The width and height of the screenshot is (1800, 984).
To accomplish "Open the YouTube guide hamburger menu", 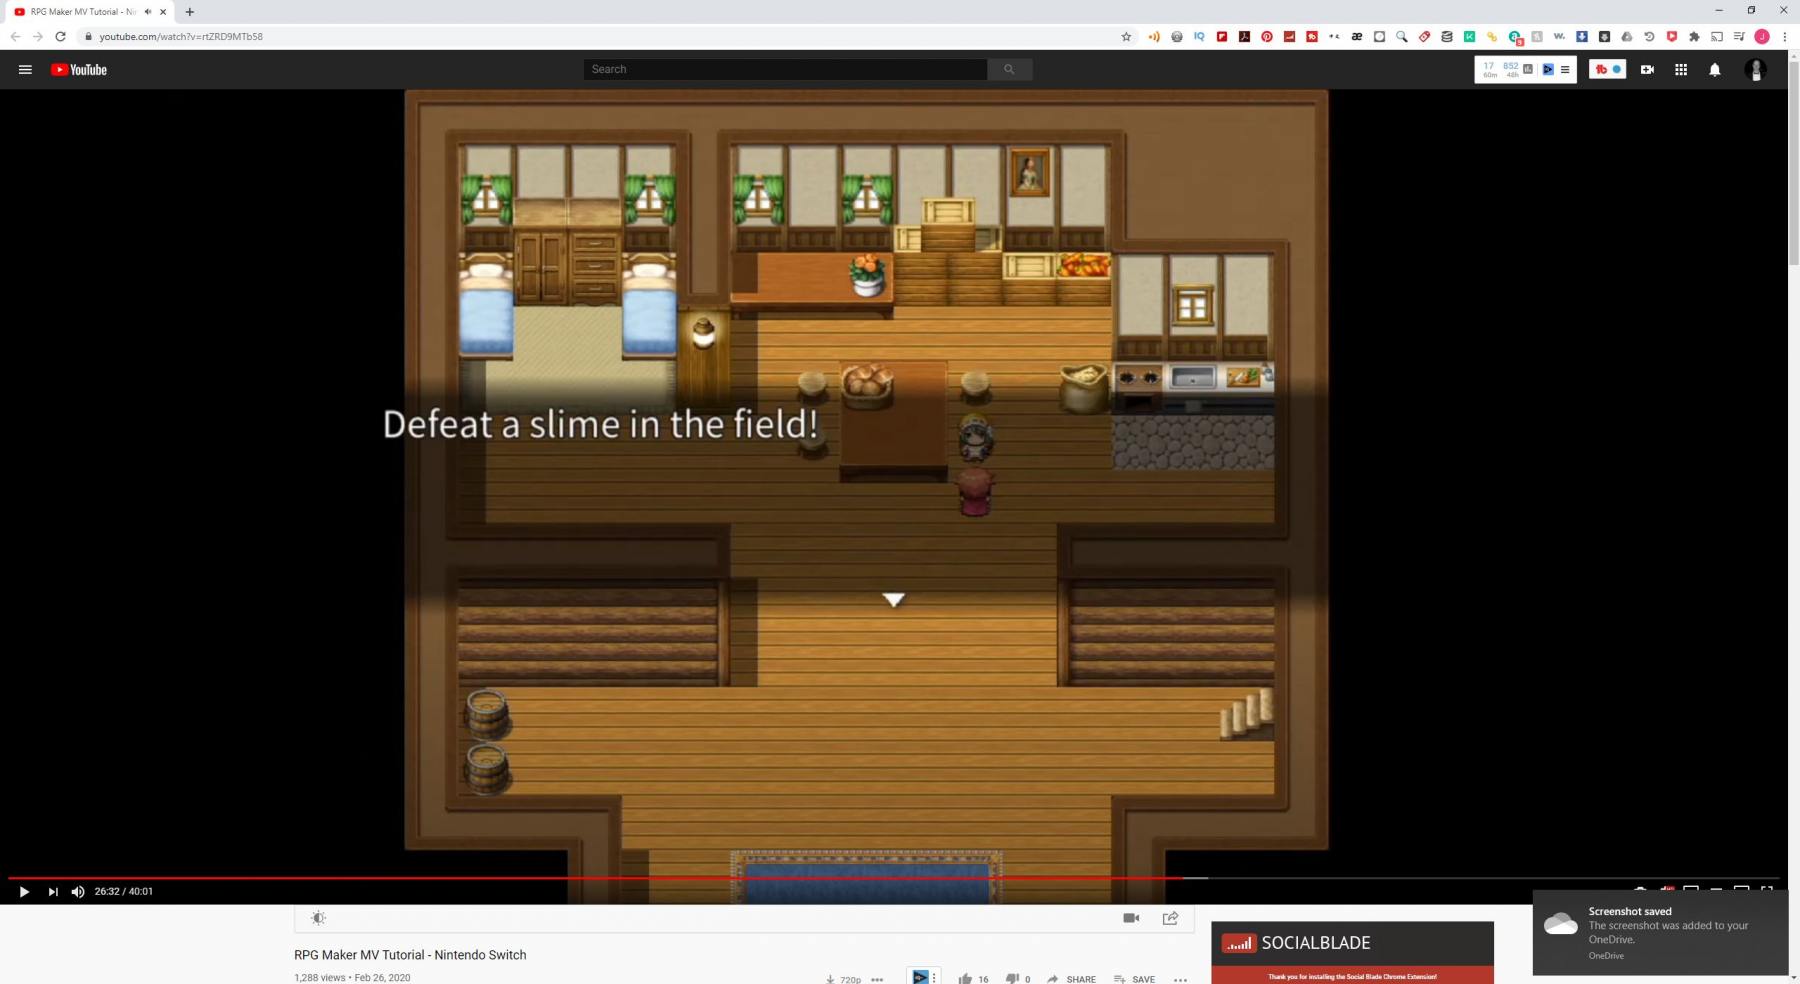I will pos(25,69).
